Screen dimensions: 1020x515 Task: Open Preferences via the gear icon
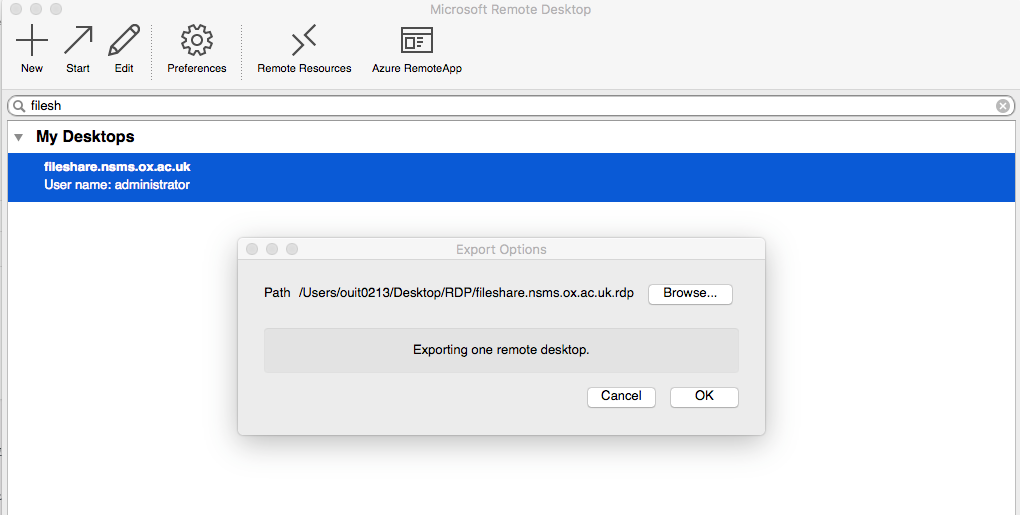197,41
